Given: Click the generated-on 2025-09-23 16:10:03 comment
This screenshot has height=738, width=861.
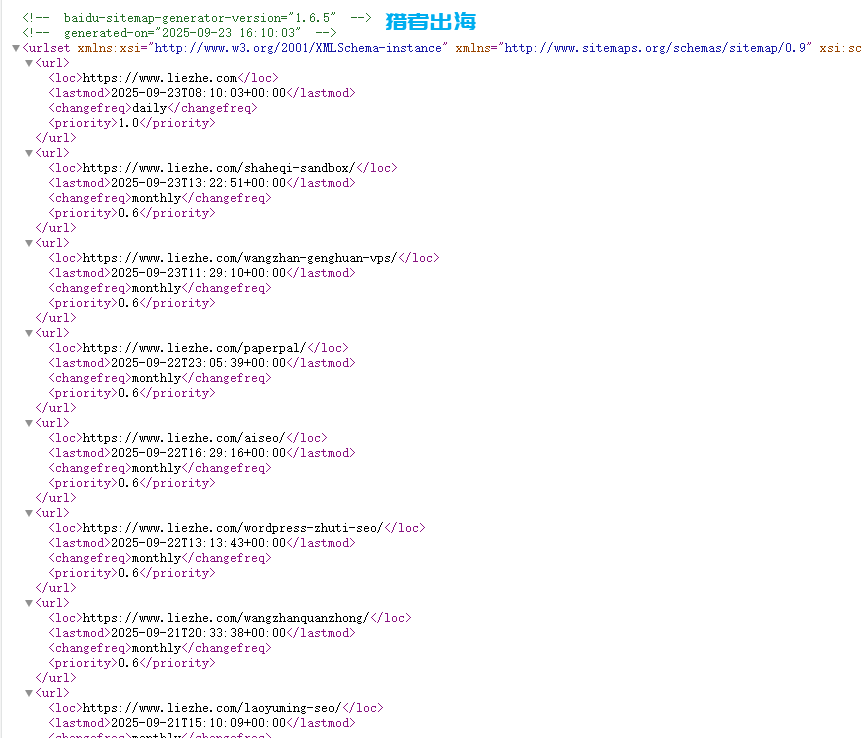Looking at the screenshot, I should [179, 33].
